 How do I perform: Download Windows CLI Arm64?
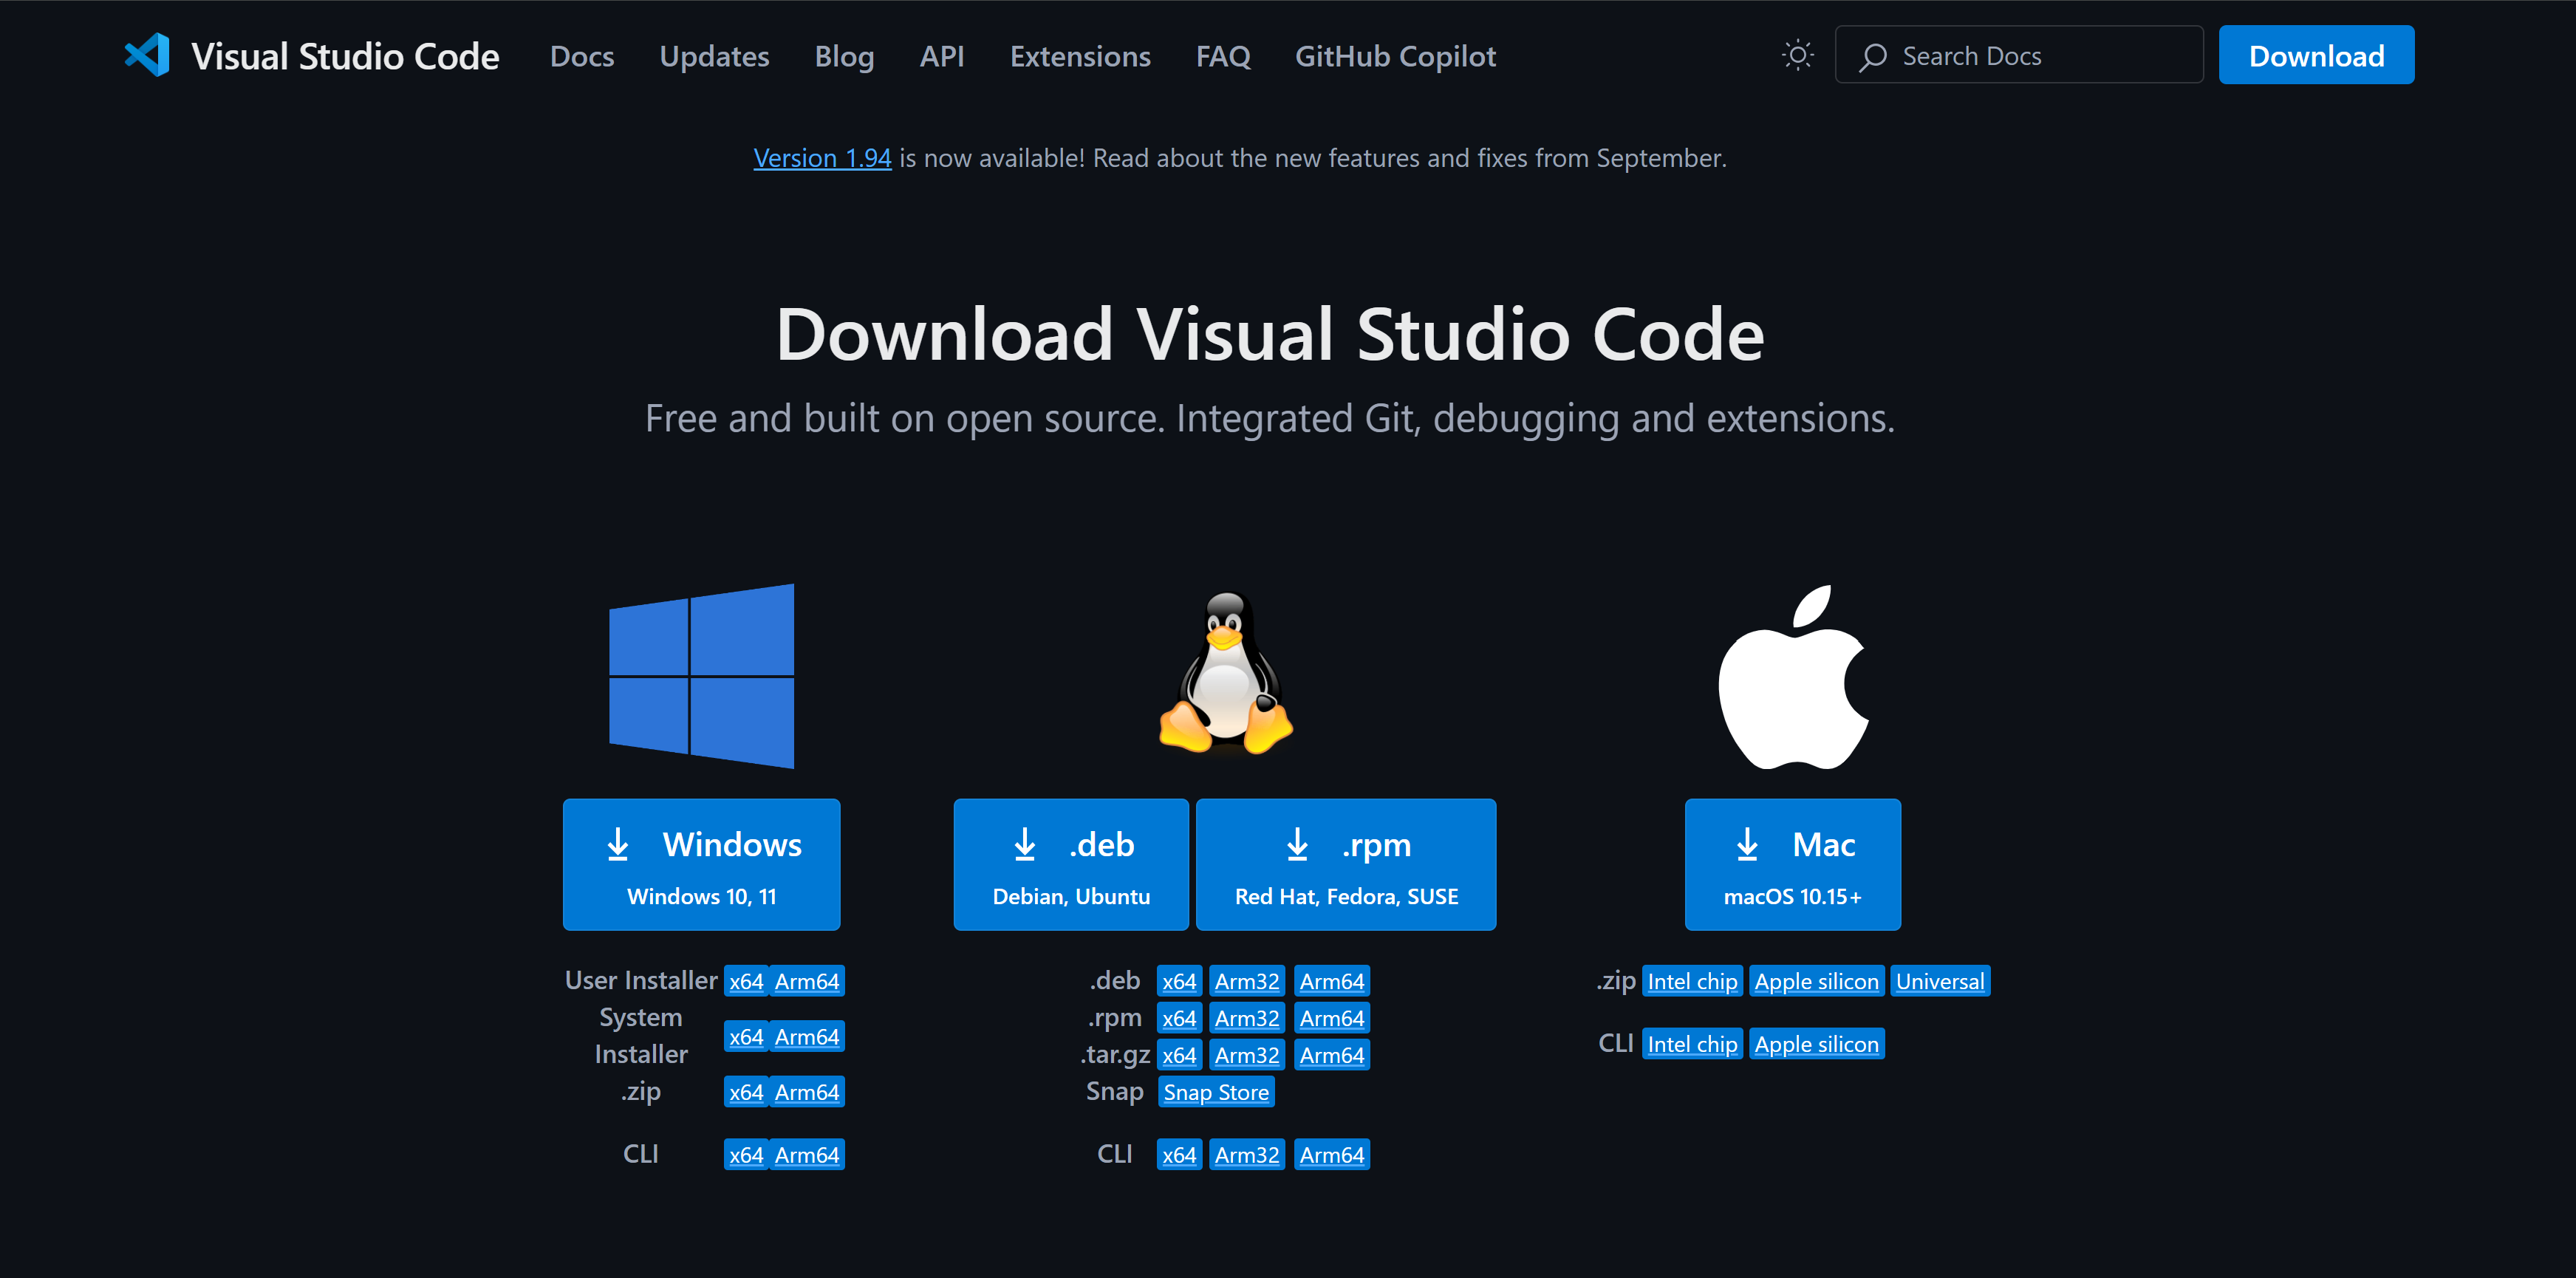coord(807,1155)
